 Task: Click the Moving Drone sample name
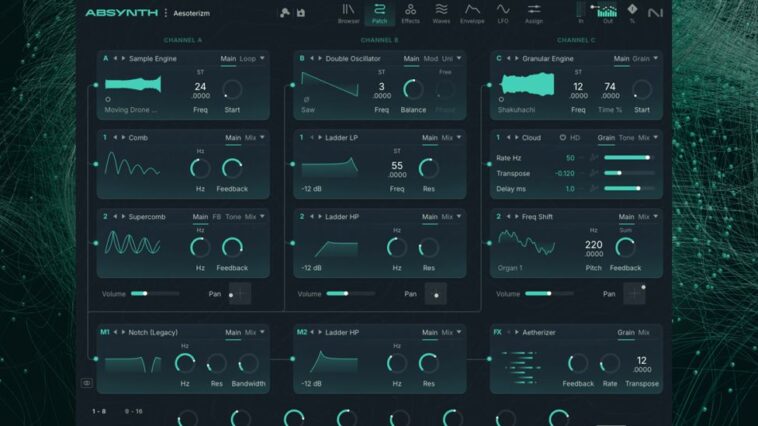click(131, 110)
